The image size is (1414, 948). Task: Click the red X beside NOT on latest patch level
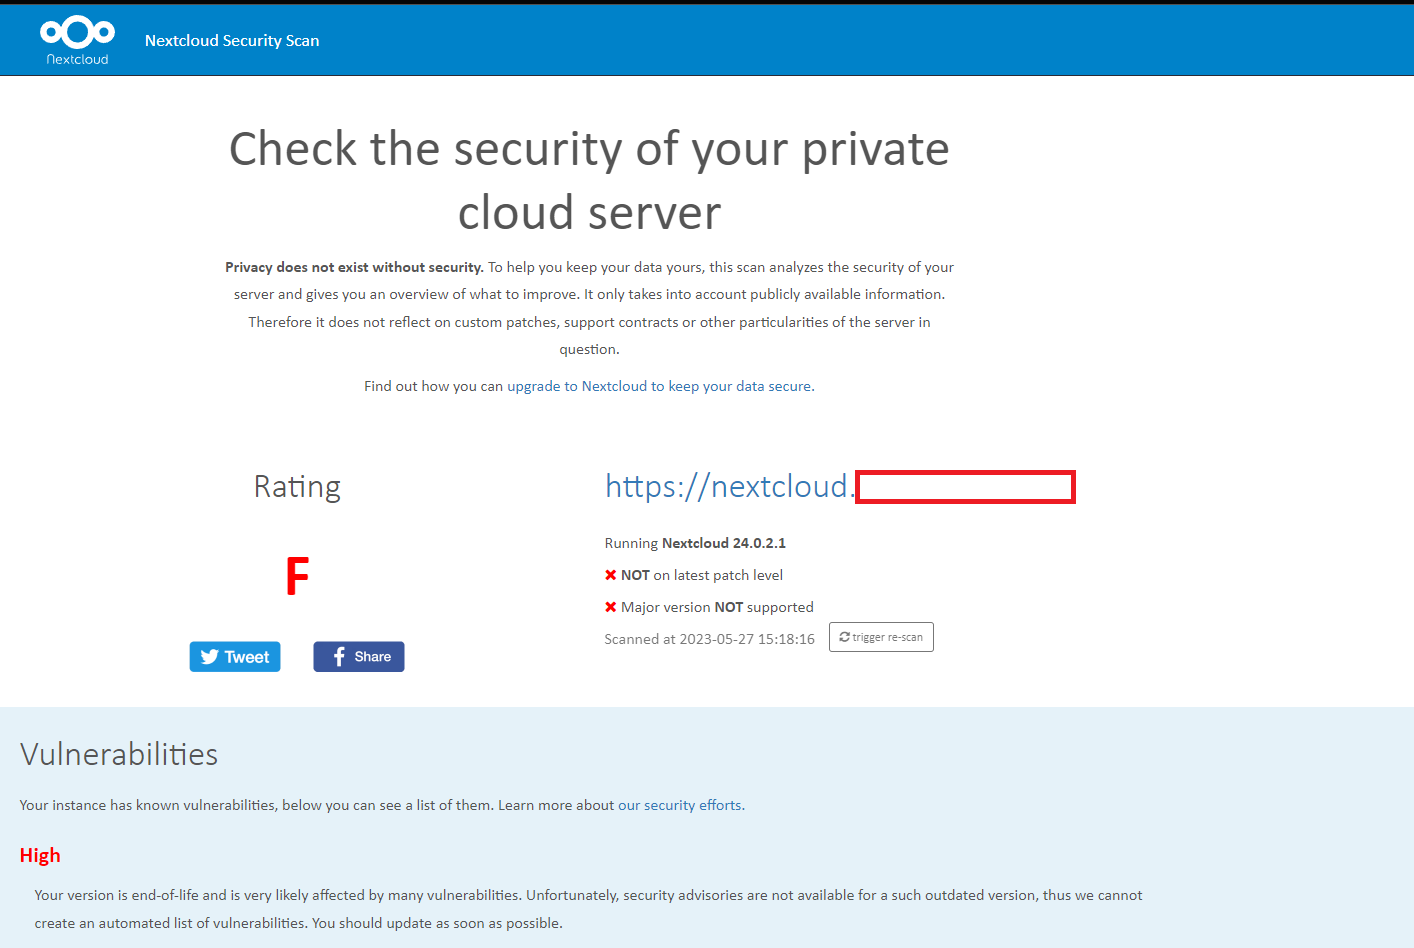(610, 574)
